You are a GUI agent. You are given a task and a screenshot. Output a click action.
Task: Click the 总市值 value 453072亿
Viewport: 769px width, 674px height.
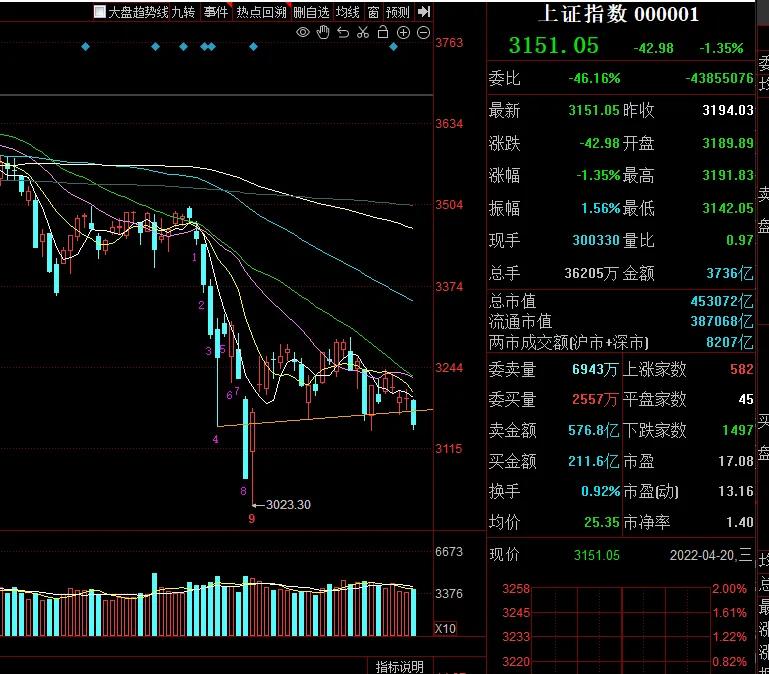point(722,301)
